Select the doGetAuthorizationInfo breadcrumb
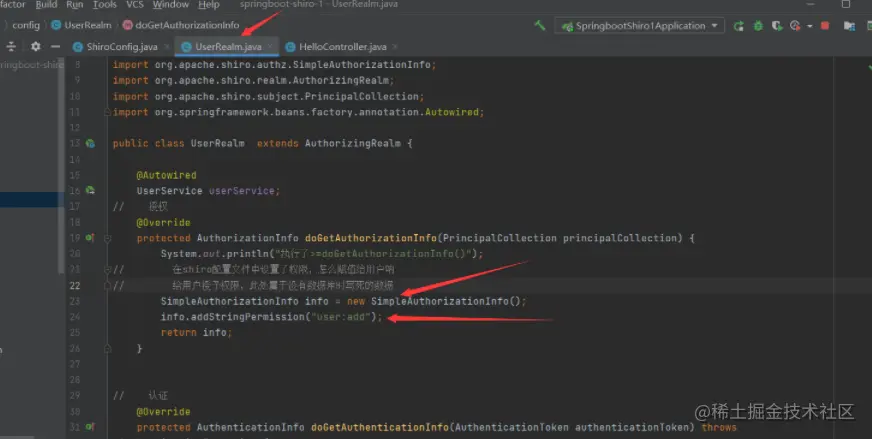The height and width of the screenshot is (439, 872). tap(181, 25)
